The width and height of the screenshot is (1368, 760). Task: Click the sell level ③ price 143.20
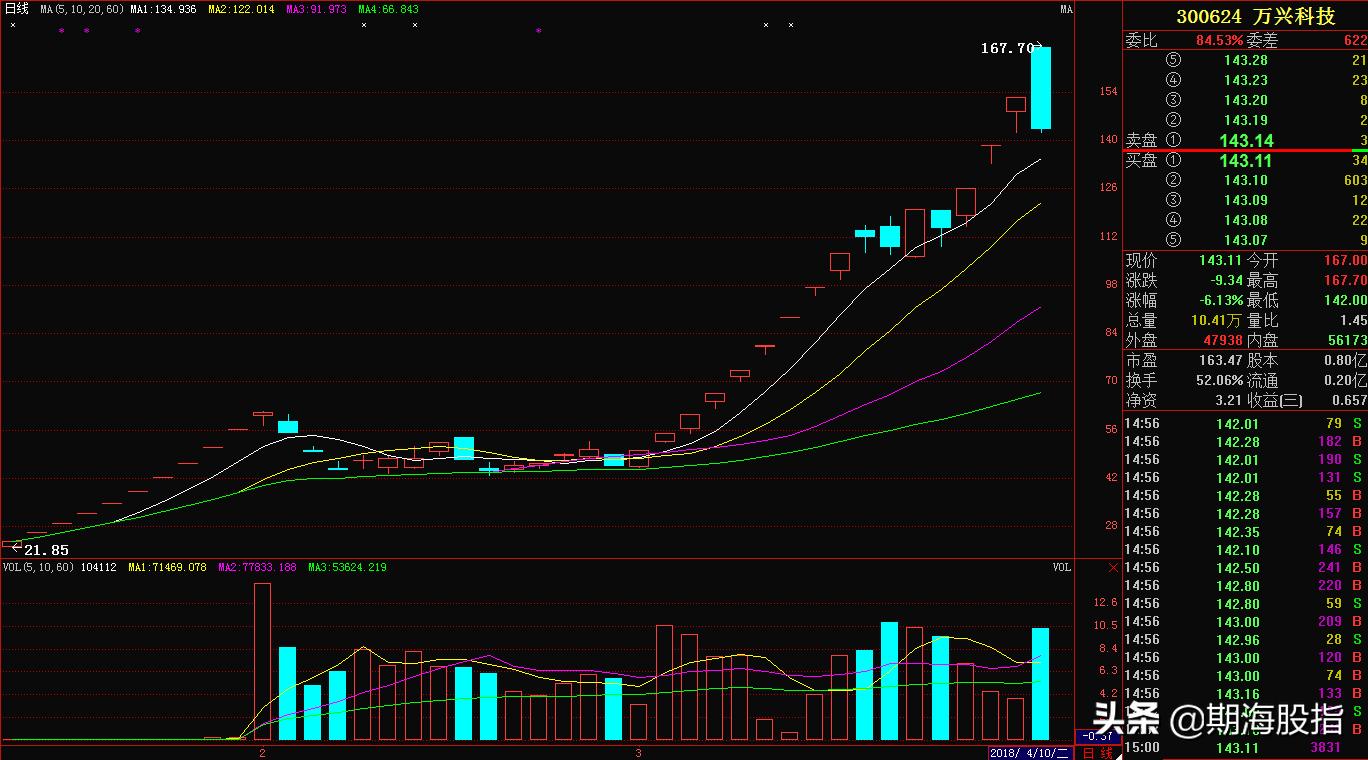1245,101
